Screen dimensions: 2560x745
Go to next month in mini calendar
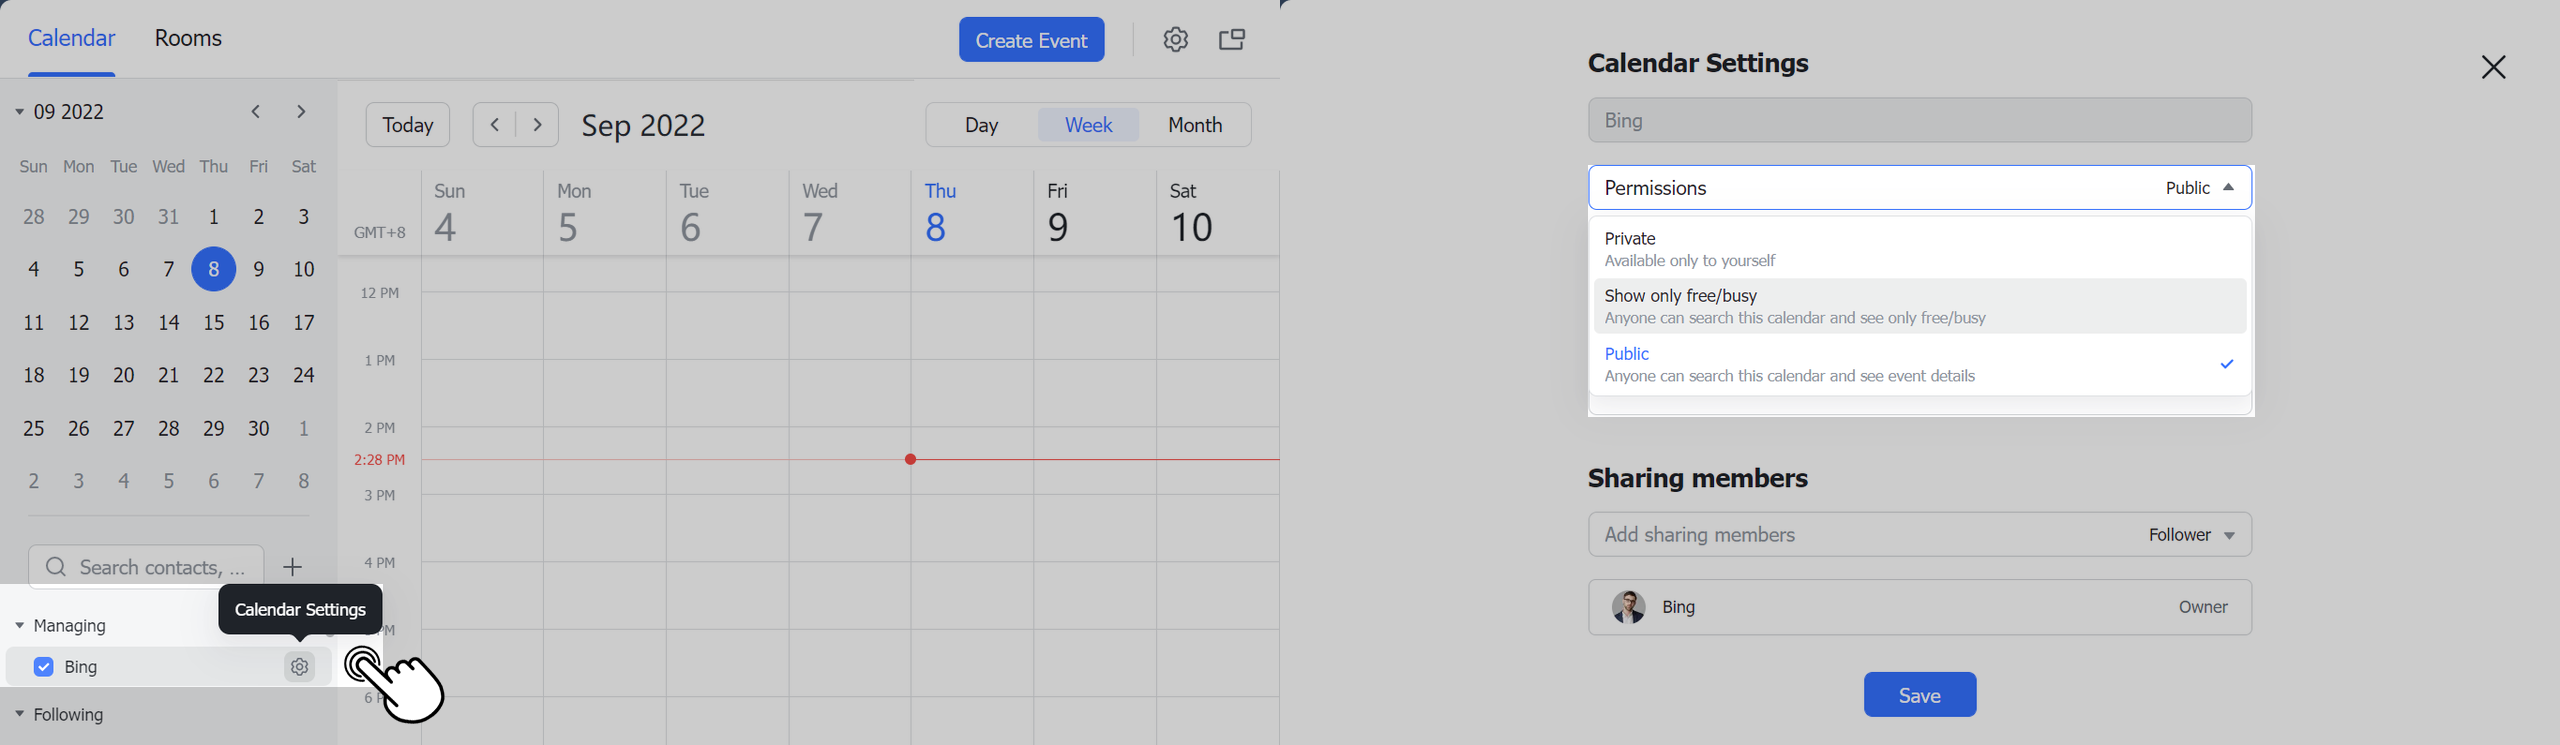click(x=301, y=112)
